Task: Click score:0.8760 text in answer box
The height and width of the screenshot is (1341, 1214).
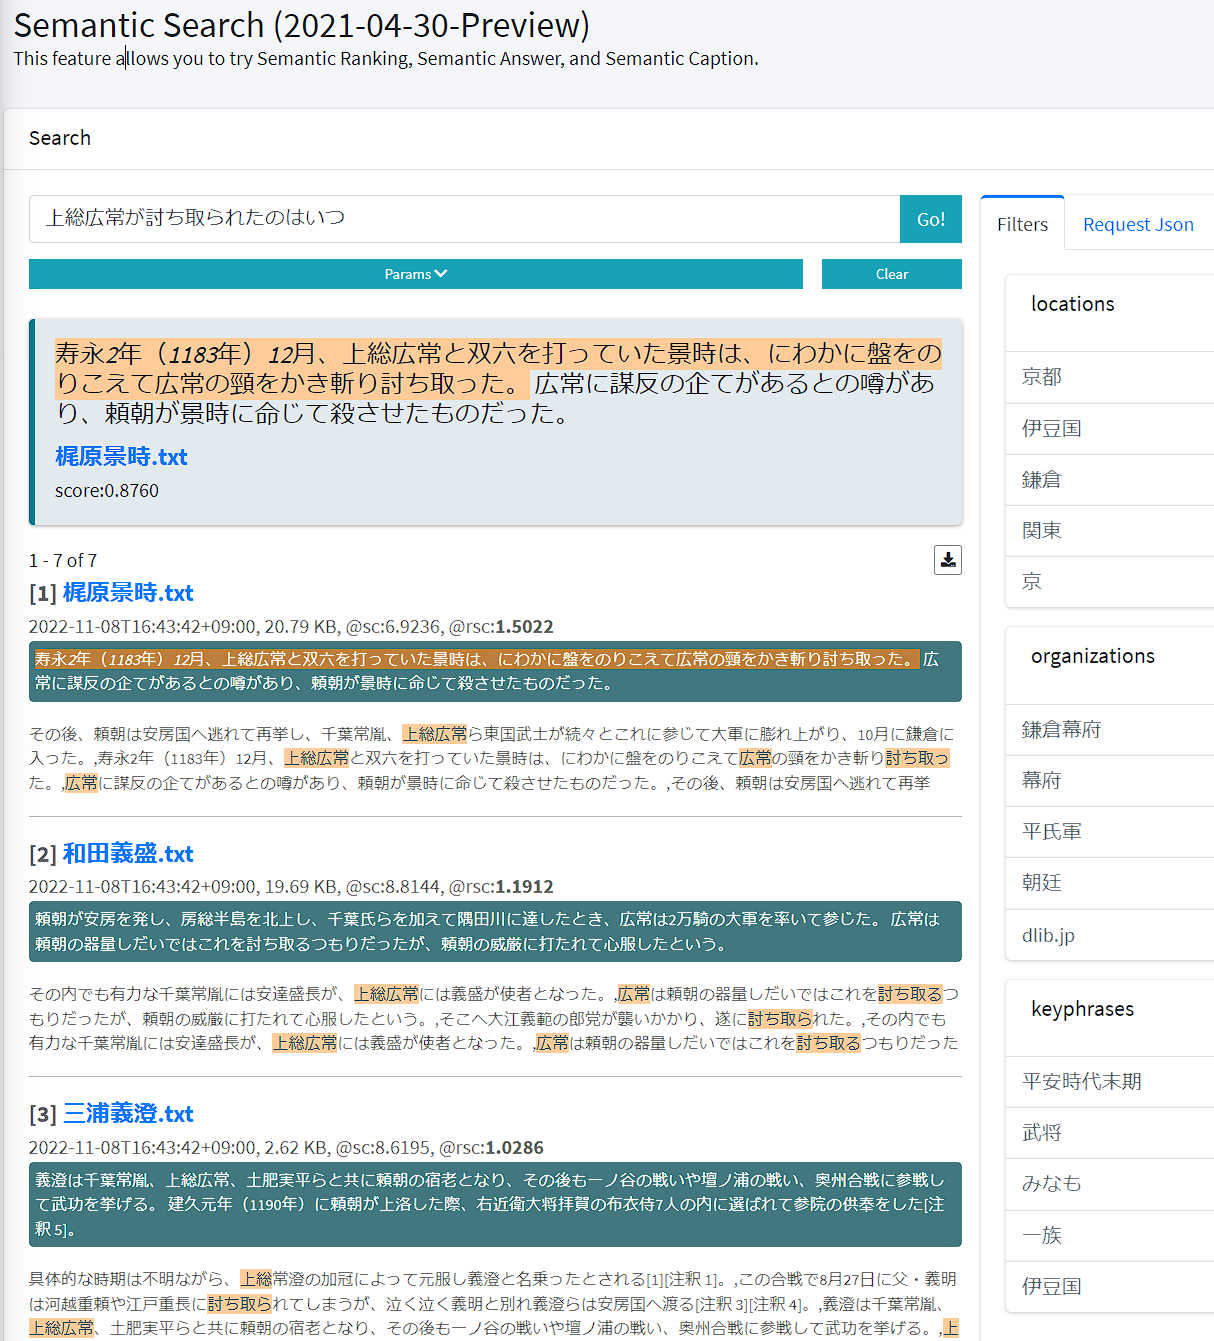Action: pos(107,491)
